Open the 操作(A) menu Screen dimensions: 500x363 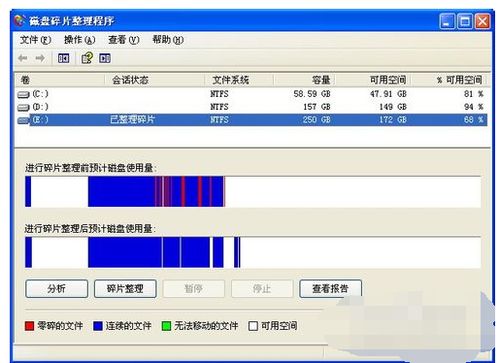pyautogui.click(x=79, y=40)
